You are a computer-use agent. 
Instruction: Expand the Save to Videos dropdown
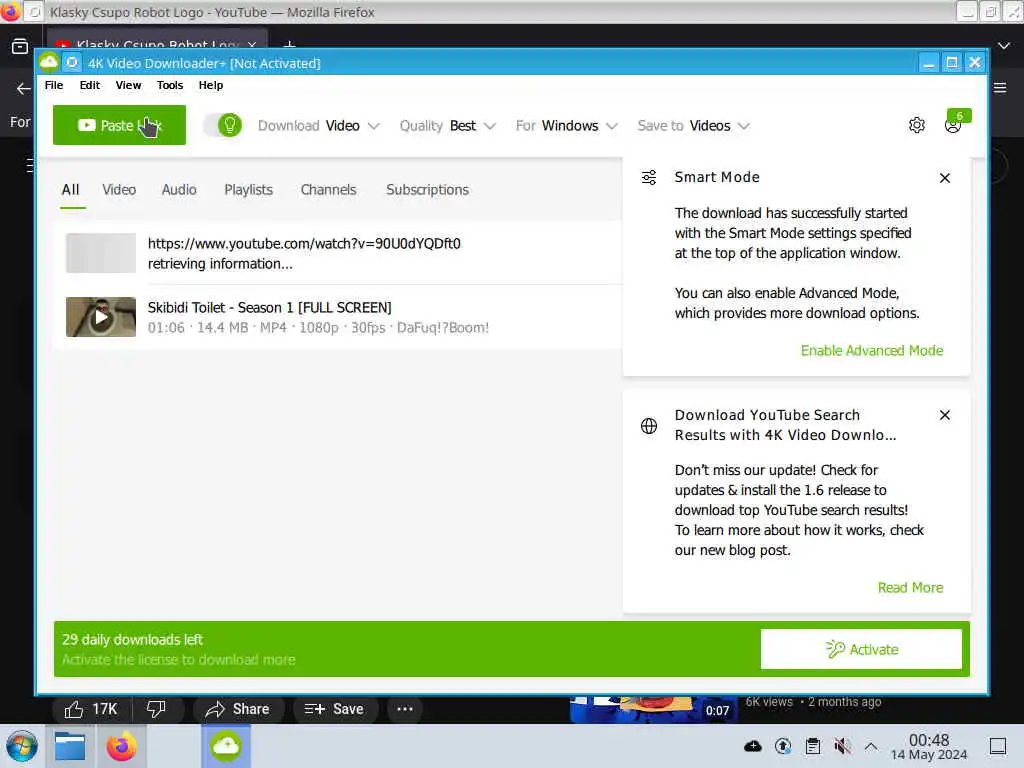click(x=693, y=125)
